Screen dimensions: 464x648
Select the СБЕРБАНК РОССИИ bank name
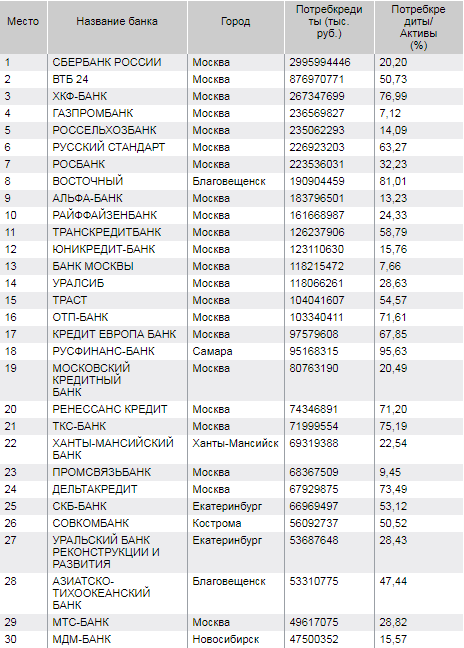click(107, 62)
